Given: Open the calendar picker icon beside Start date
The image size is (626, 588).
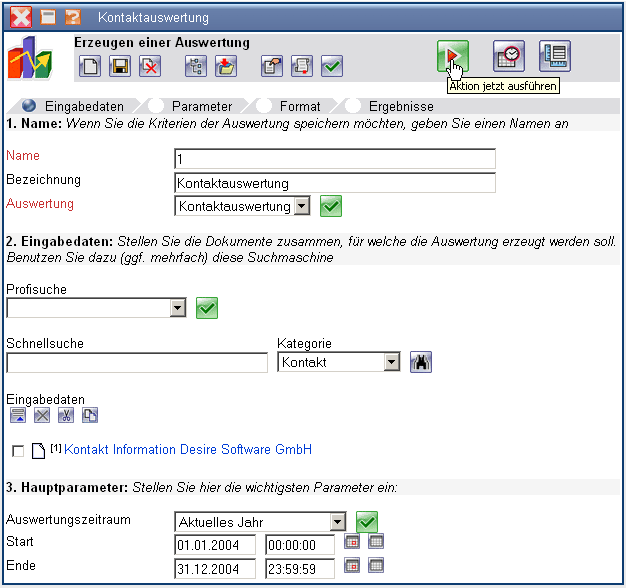Looking at the screenshot, I should point(352,542).
